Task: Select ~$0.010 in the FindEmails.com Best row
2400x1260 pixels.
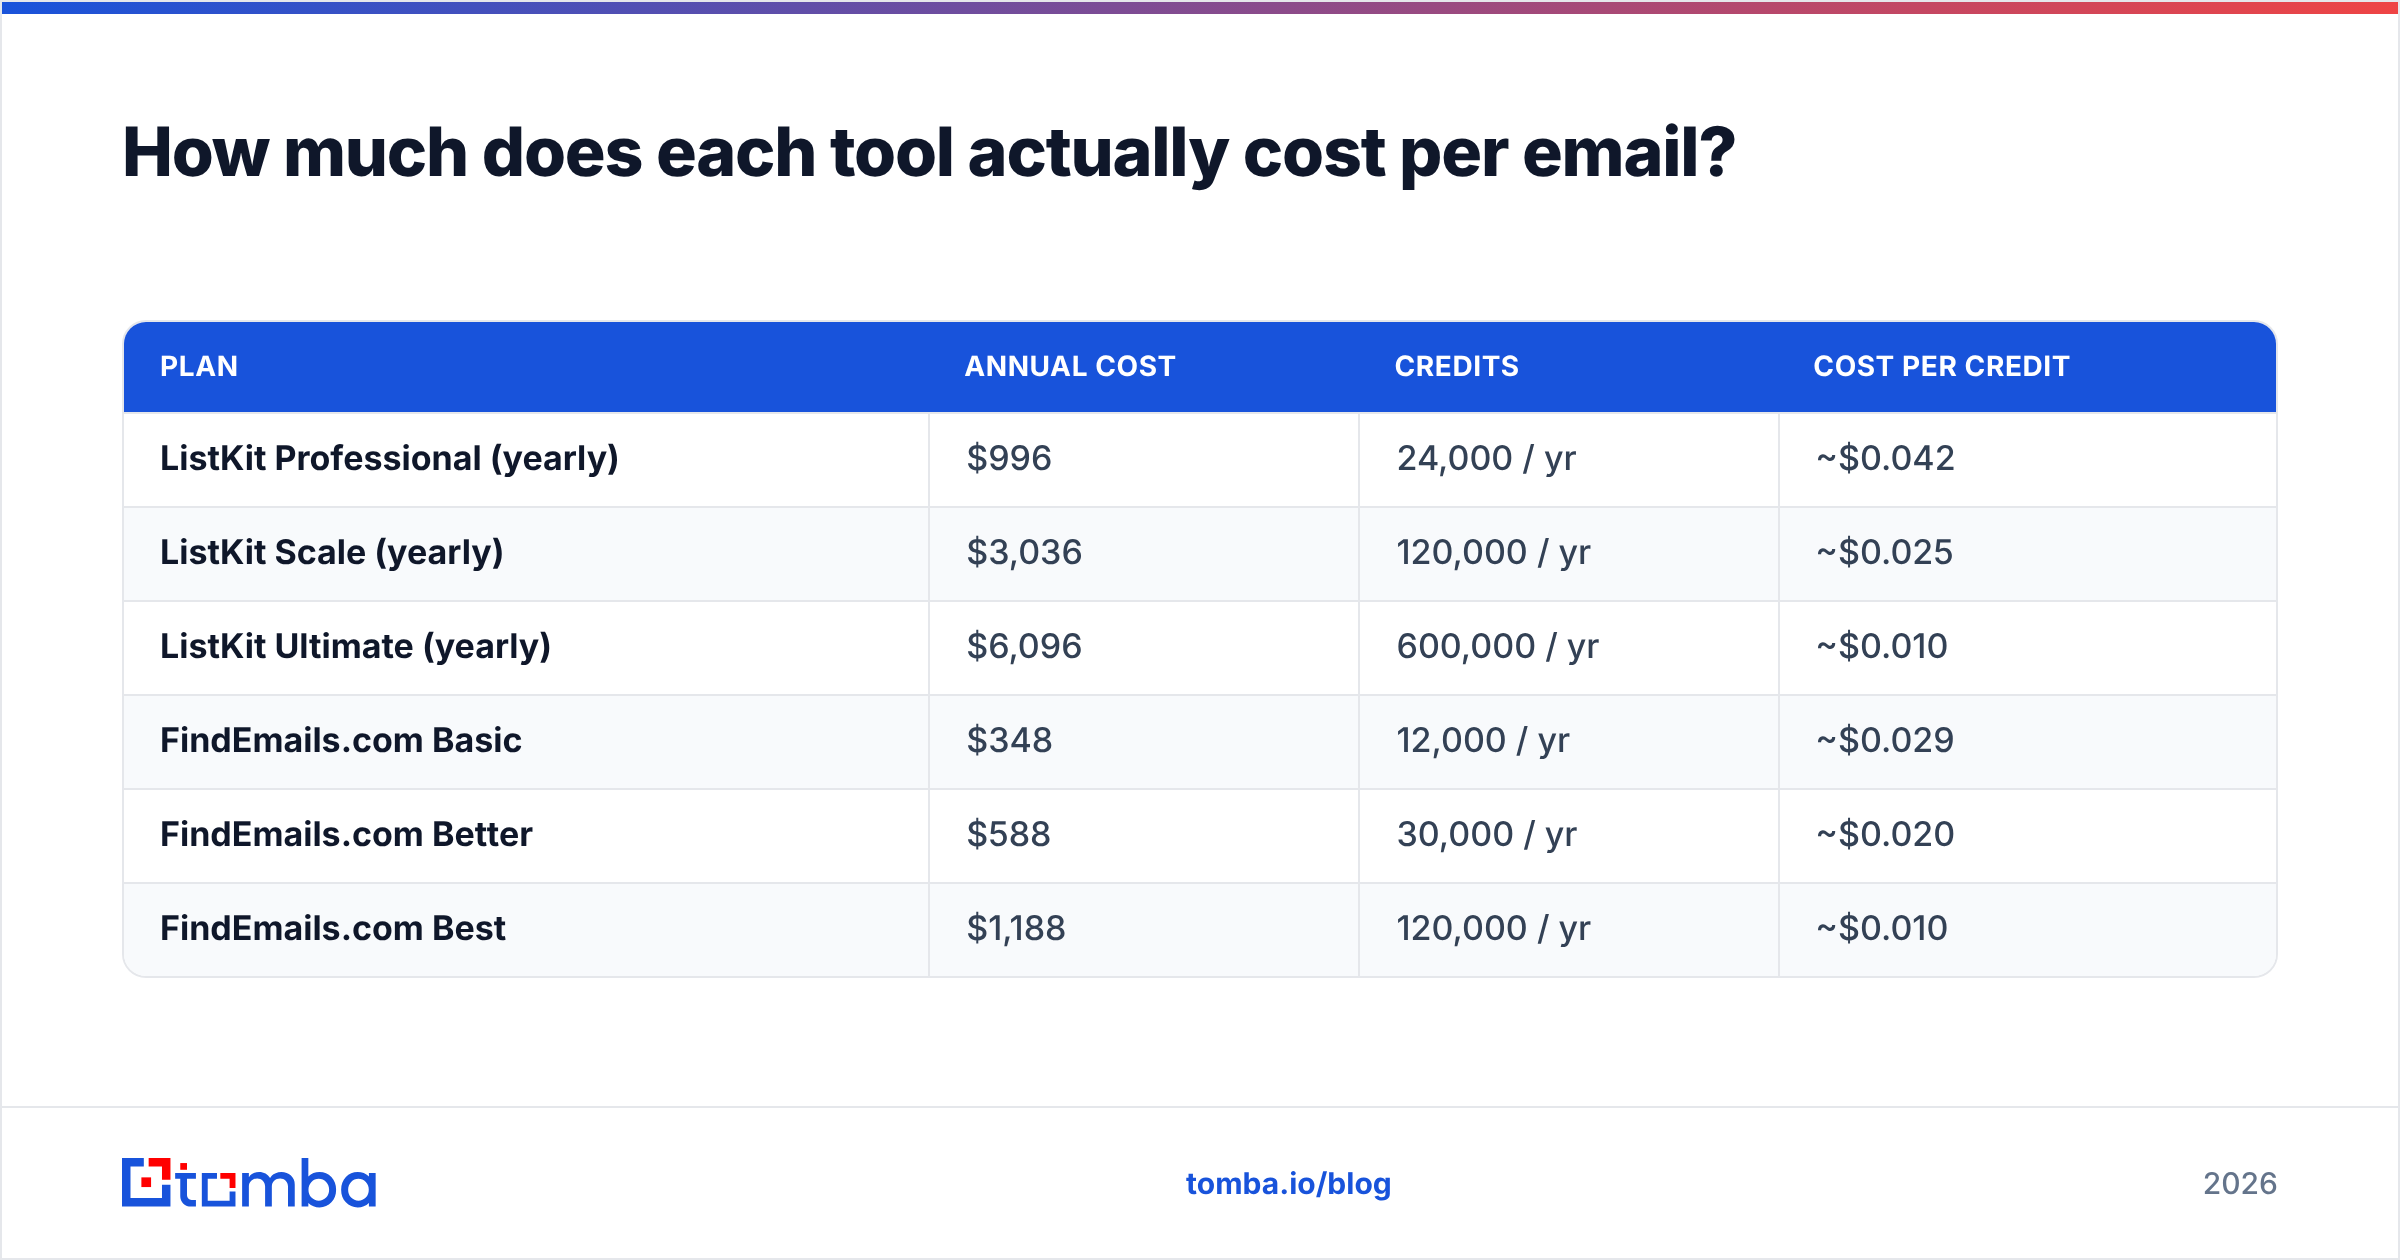Action: coord(1882,928)
